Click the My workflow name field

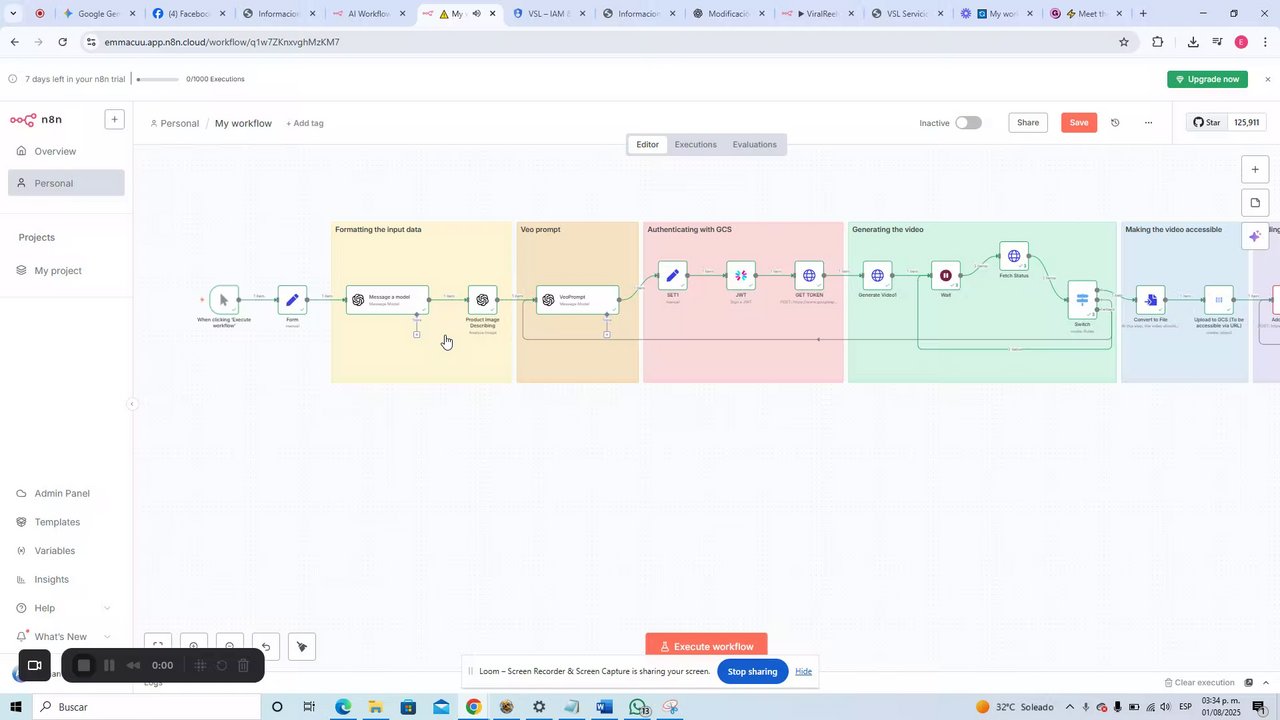point(243,124)
